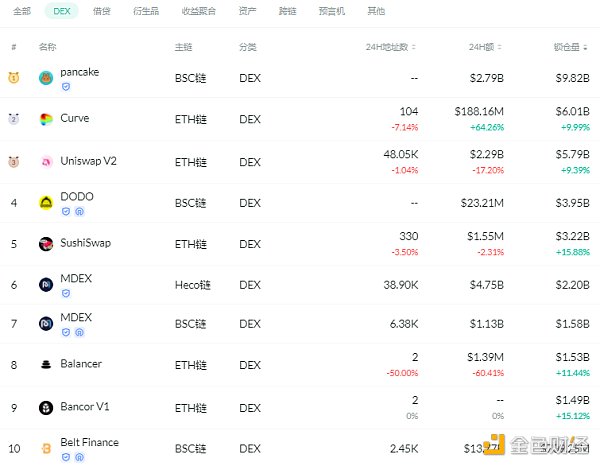Click the yellow DODO logo icon
This screenshot has height=466, width=600.
pyautogui.click(x=46, y=203)
